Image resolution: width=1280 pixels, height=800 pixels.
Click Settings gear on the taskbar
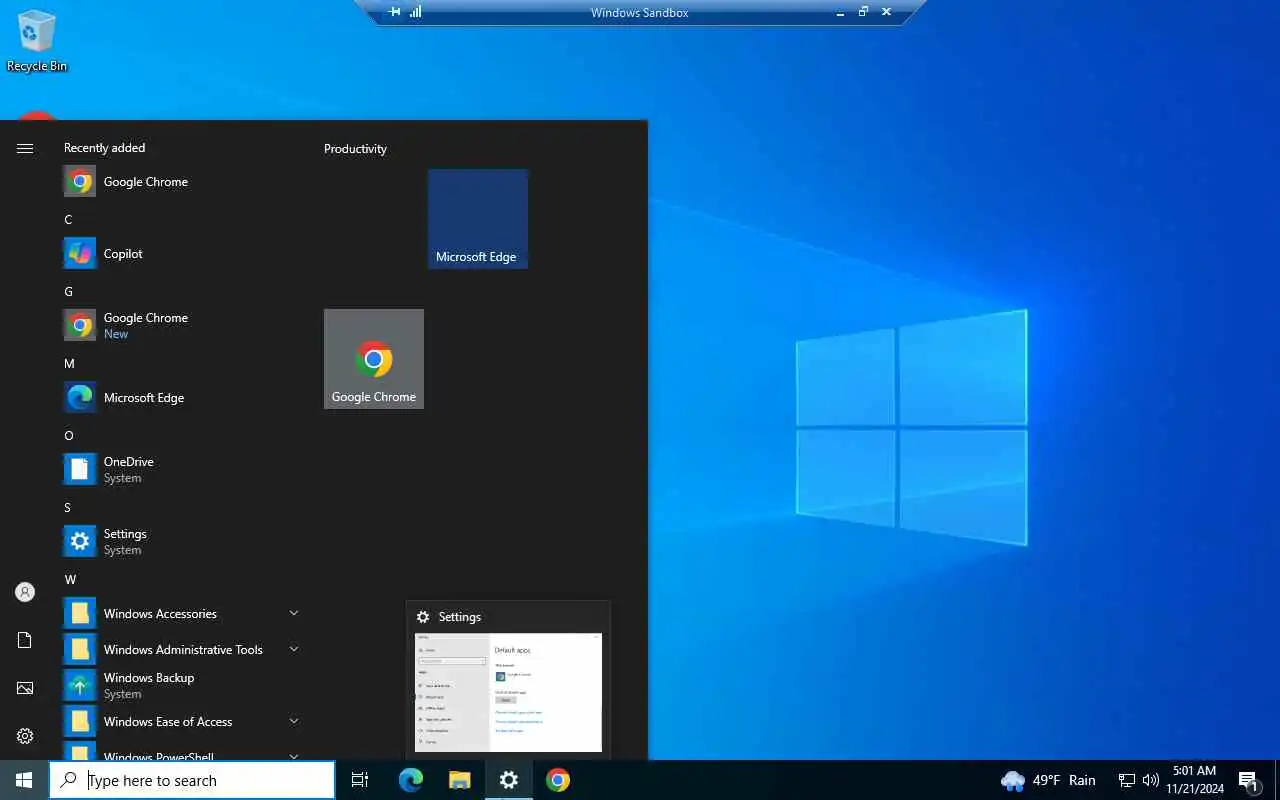point(509,780)
